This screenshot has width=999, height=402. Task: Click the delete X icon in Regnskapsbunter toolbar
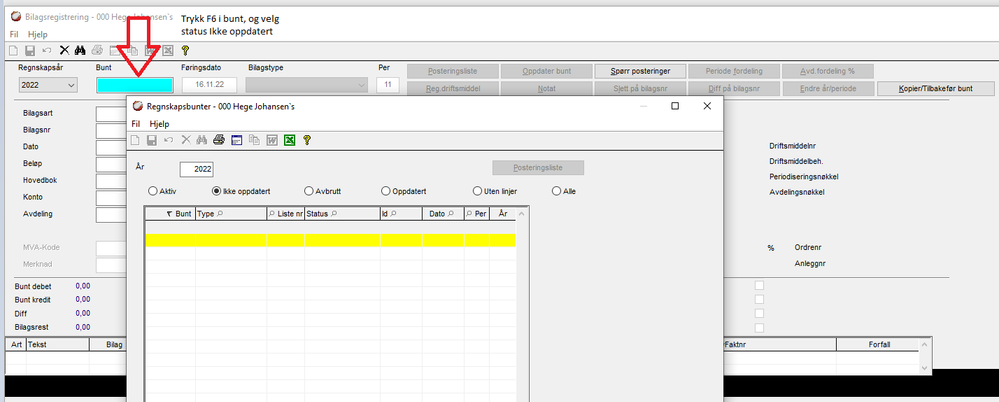tap(186, 140)
